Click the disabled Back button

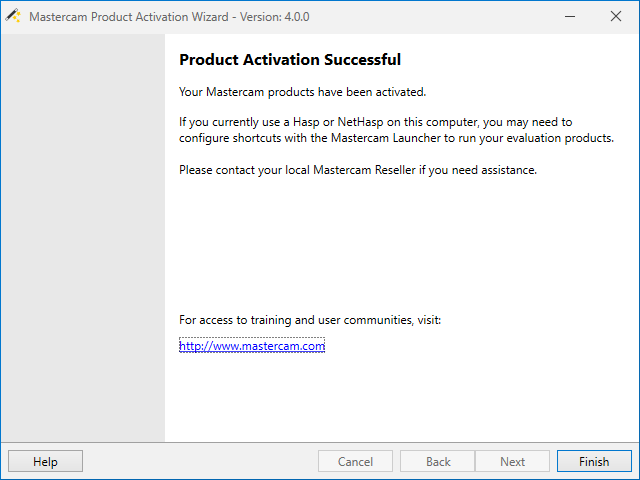click(x=438, y=462)
